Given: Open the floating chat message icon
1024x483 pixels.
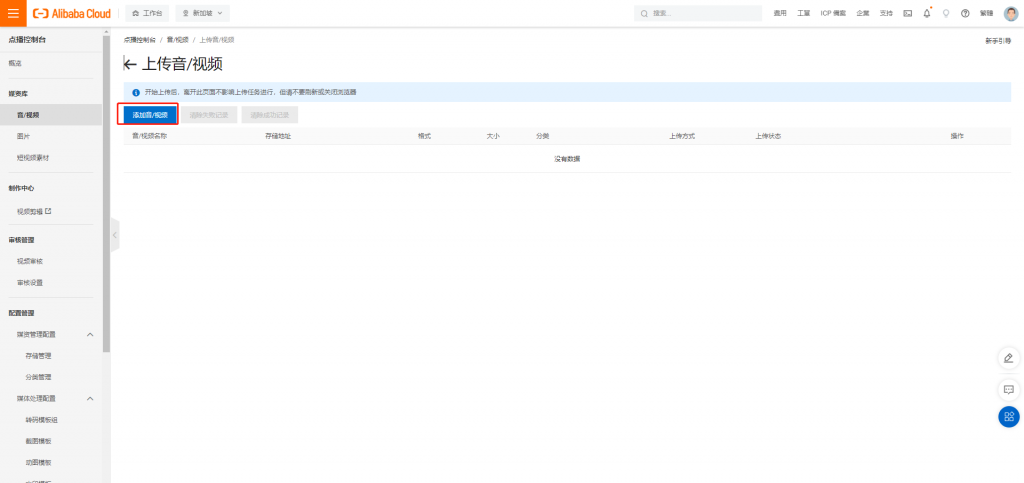Looking at the screenshot, I should coord(1008,390).
